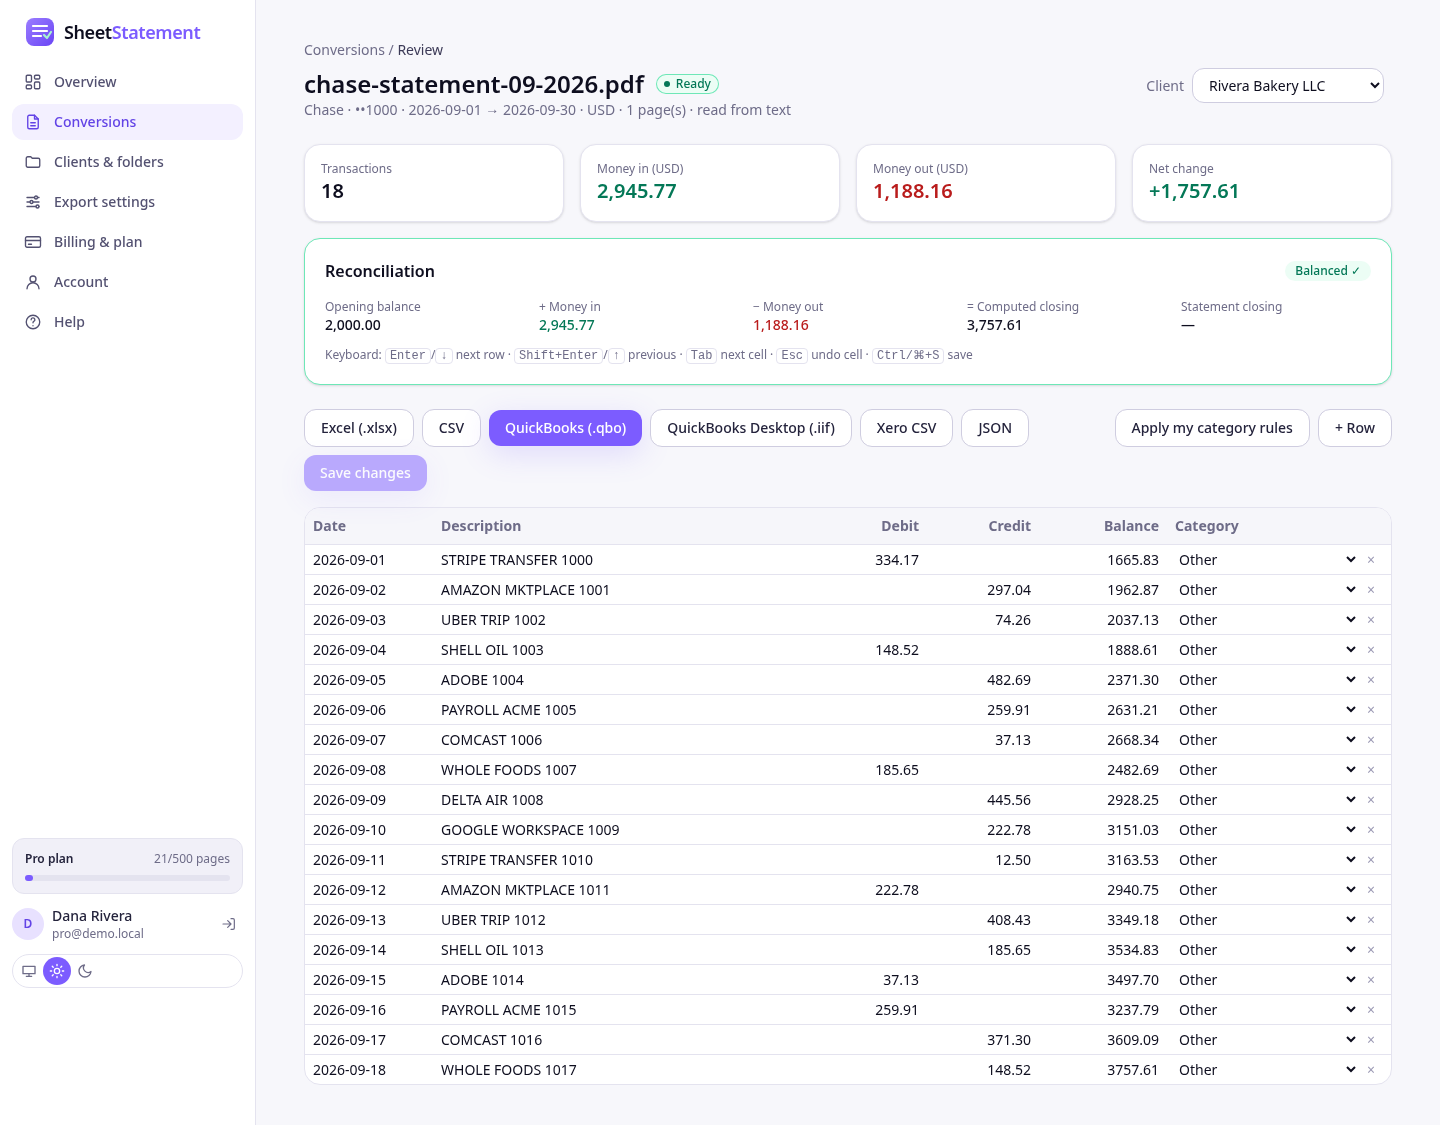Export as Excel (.xlsx)
This screenshot has height=1125, width=1440.
[359, 428]
